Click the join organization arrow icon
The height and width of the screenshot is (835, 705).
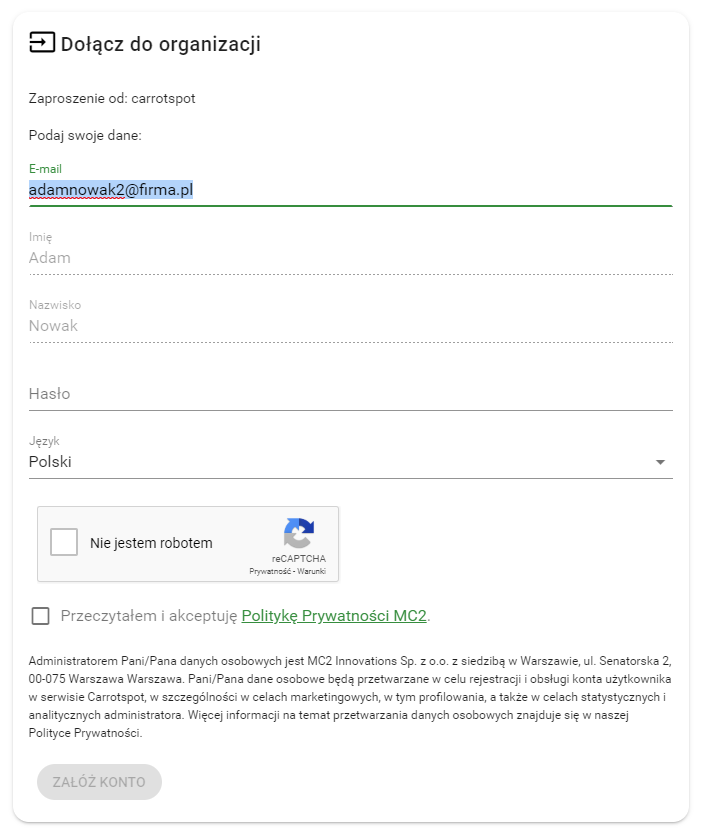(42, 43)
